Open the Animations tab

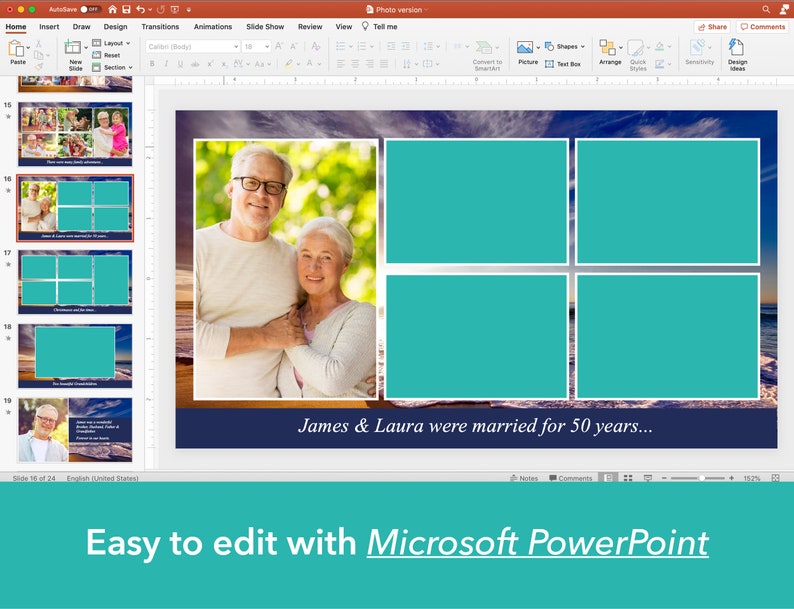pyautogui.click(x=213, y=27)
